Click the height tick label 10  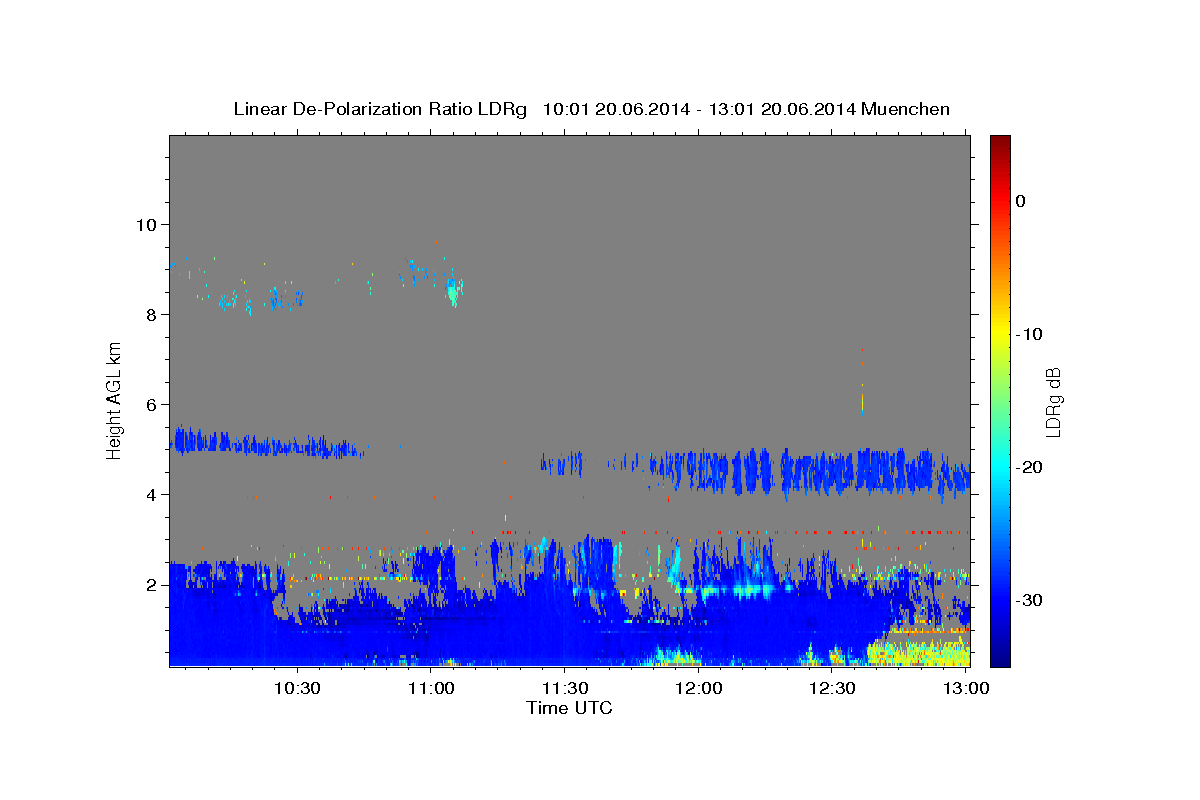[x=147, y=224]
